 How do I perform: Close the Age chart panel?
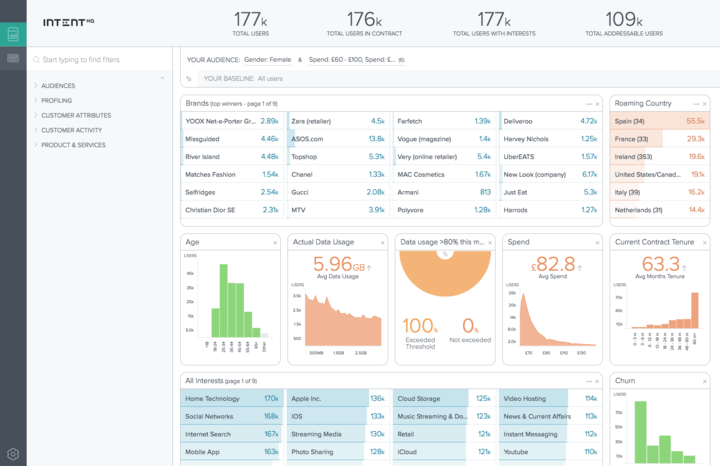(x=275, y=243)
